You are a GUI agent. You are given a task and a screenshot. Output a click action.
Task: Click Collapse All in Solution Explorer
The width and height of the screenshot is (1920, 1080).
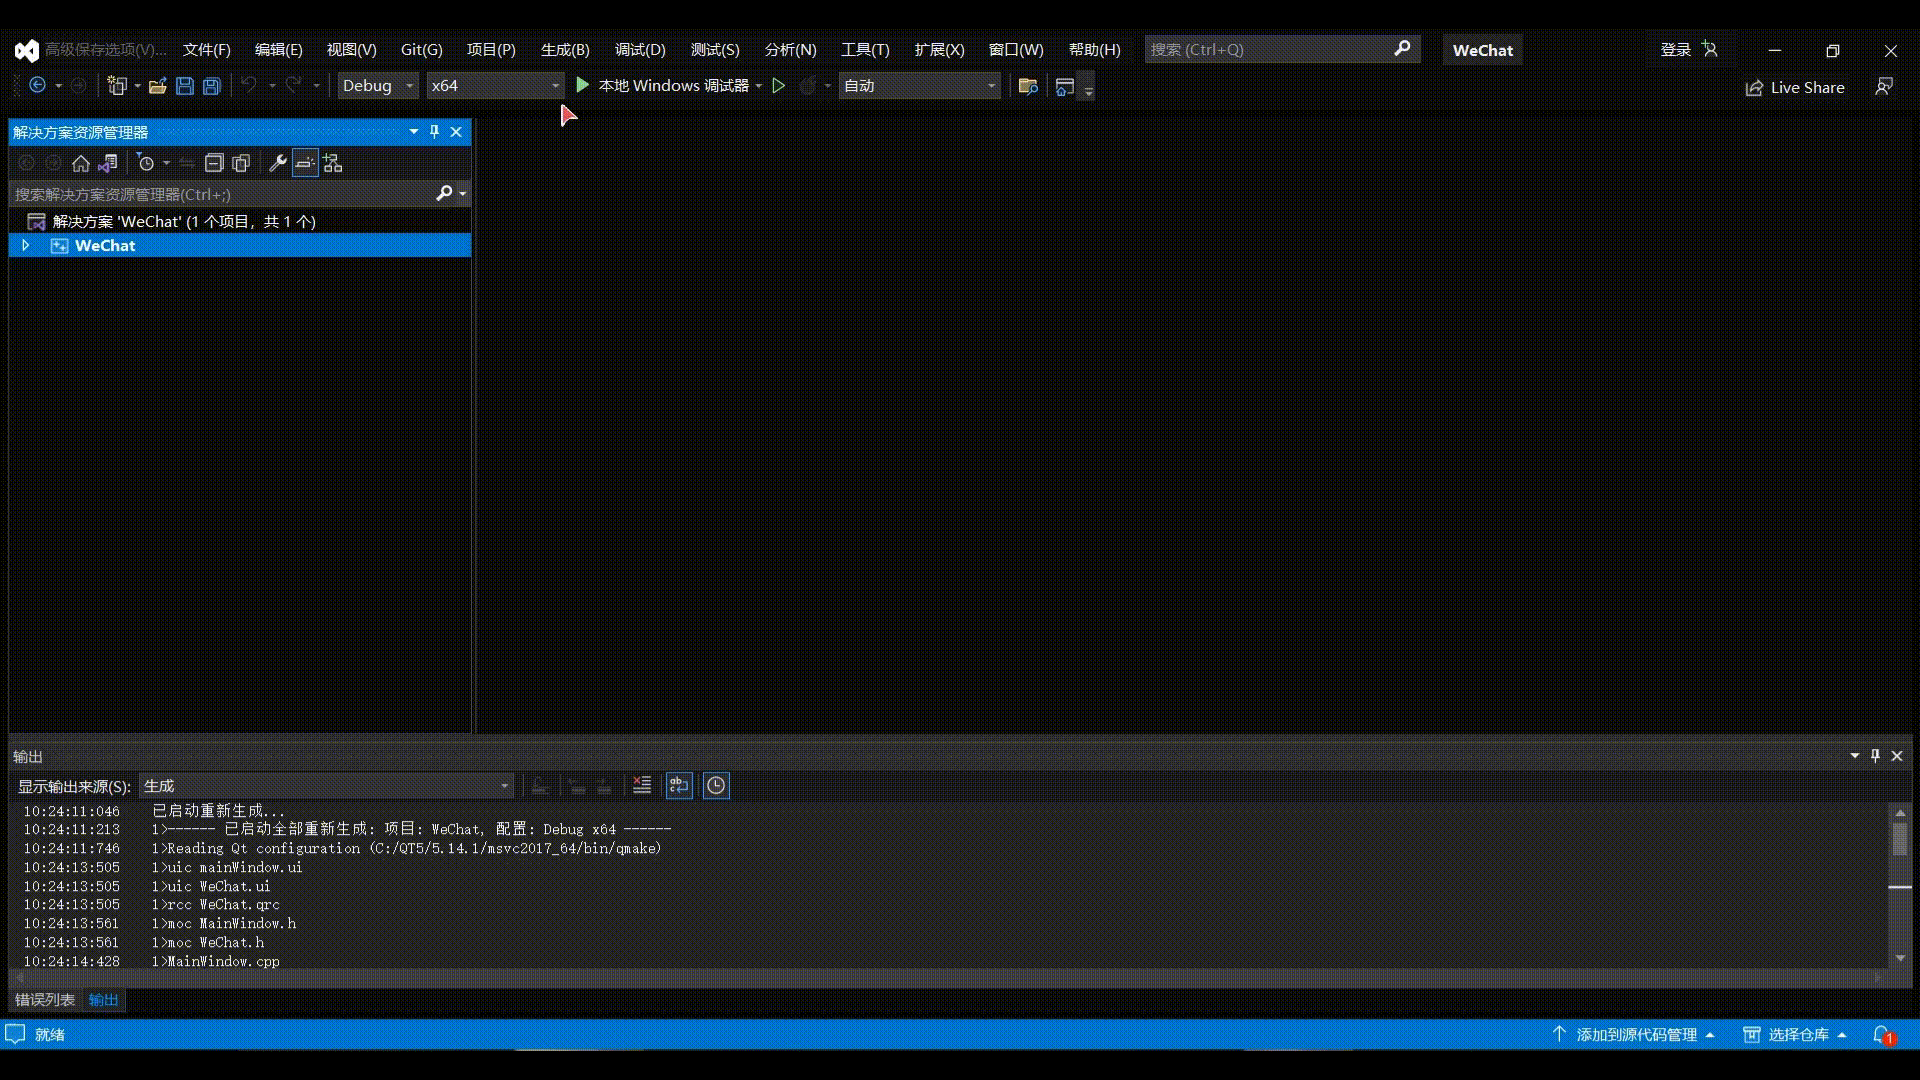click(x=213, y=163)
